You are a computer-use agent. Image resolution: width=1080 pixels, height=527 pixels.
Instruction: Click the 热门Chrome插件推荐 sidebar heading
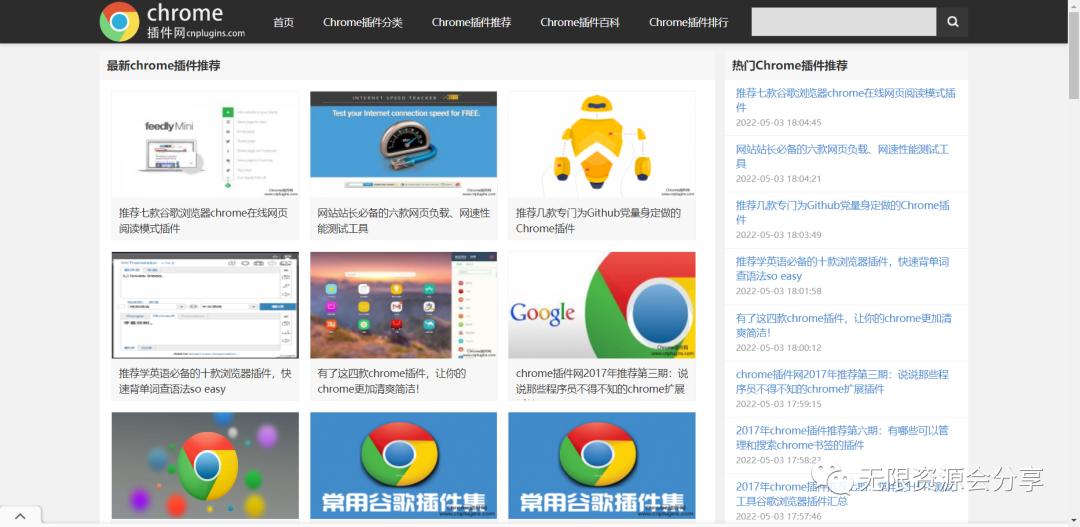click(x=789, y=66)
